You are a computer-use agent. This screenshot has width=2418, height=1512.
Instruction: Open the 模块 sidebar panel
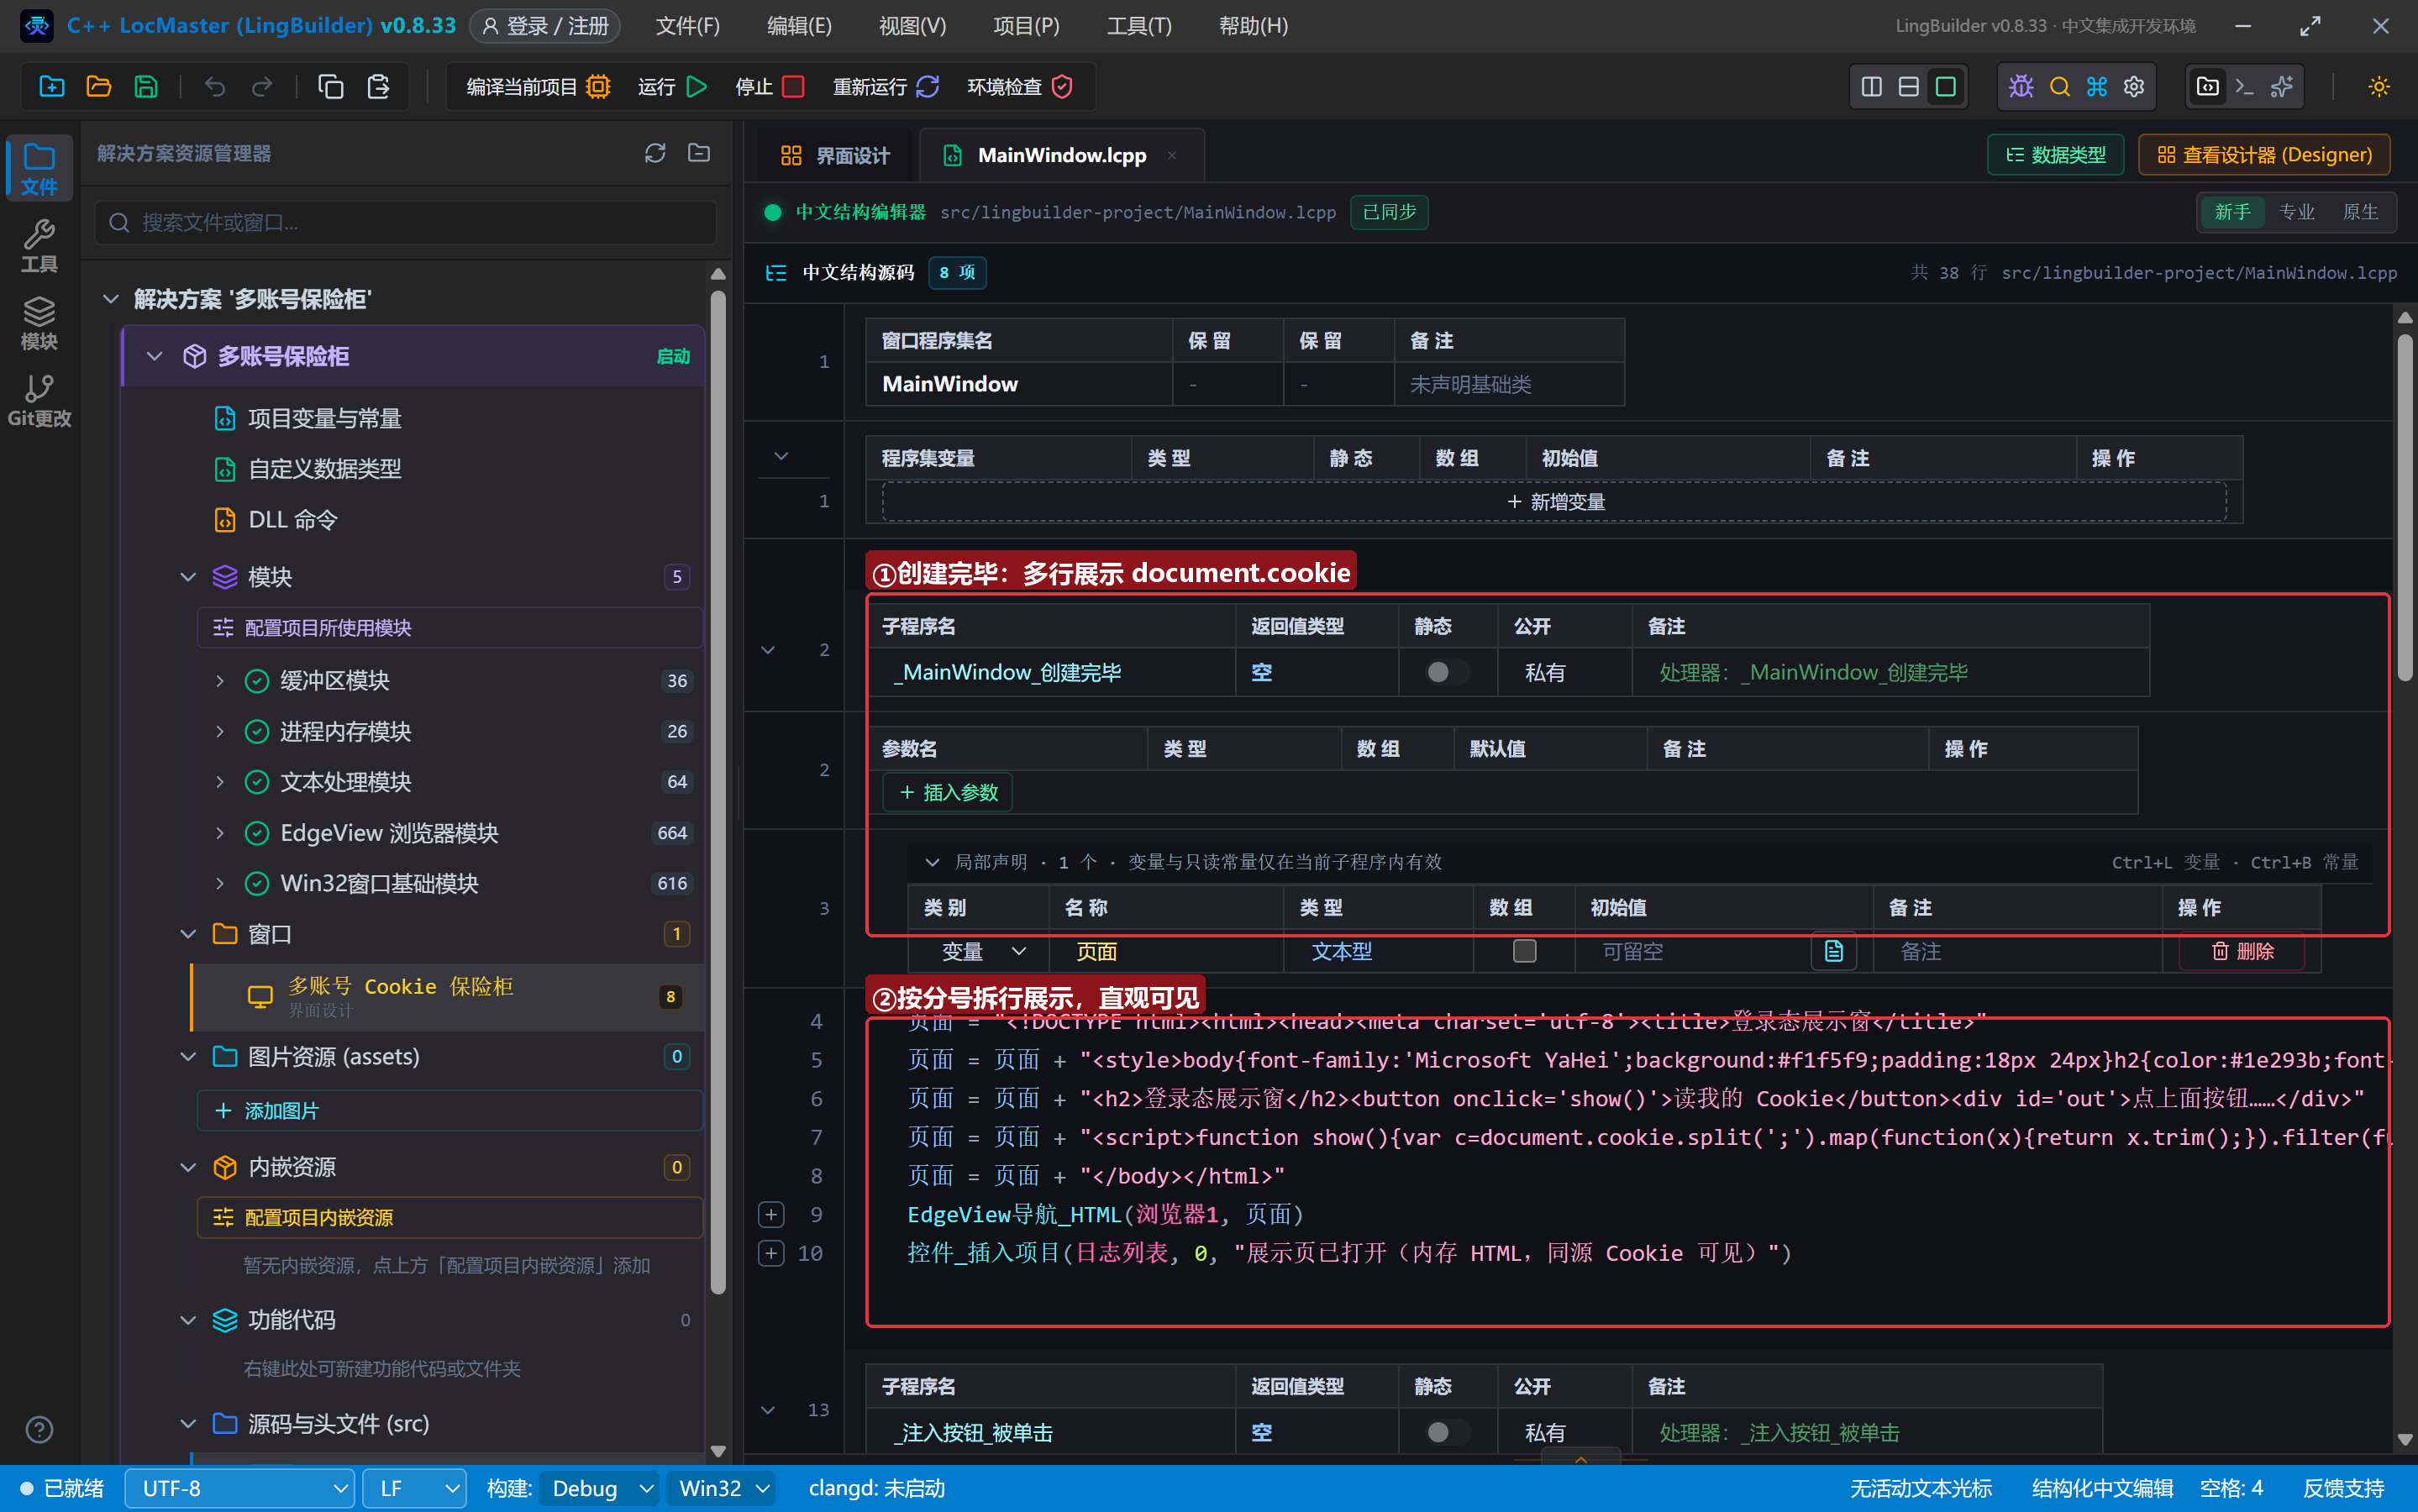pos(39,323)
